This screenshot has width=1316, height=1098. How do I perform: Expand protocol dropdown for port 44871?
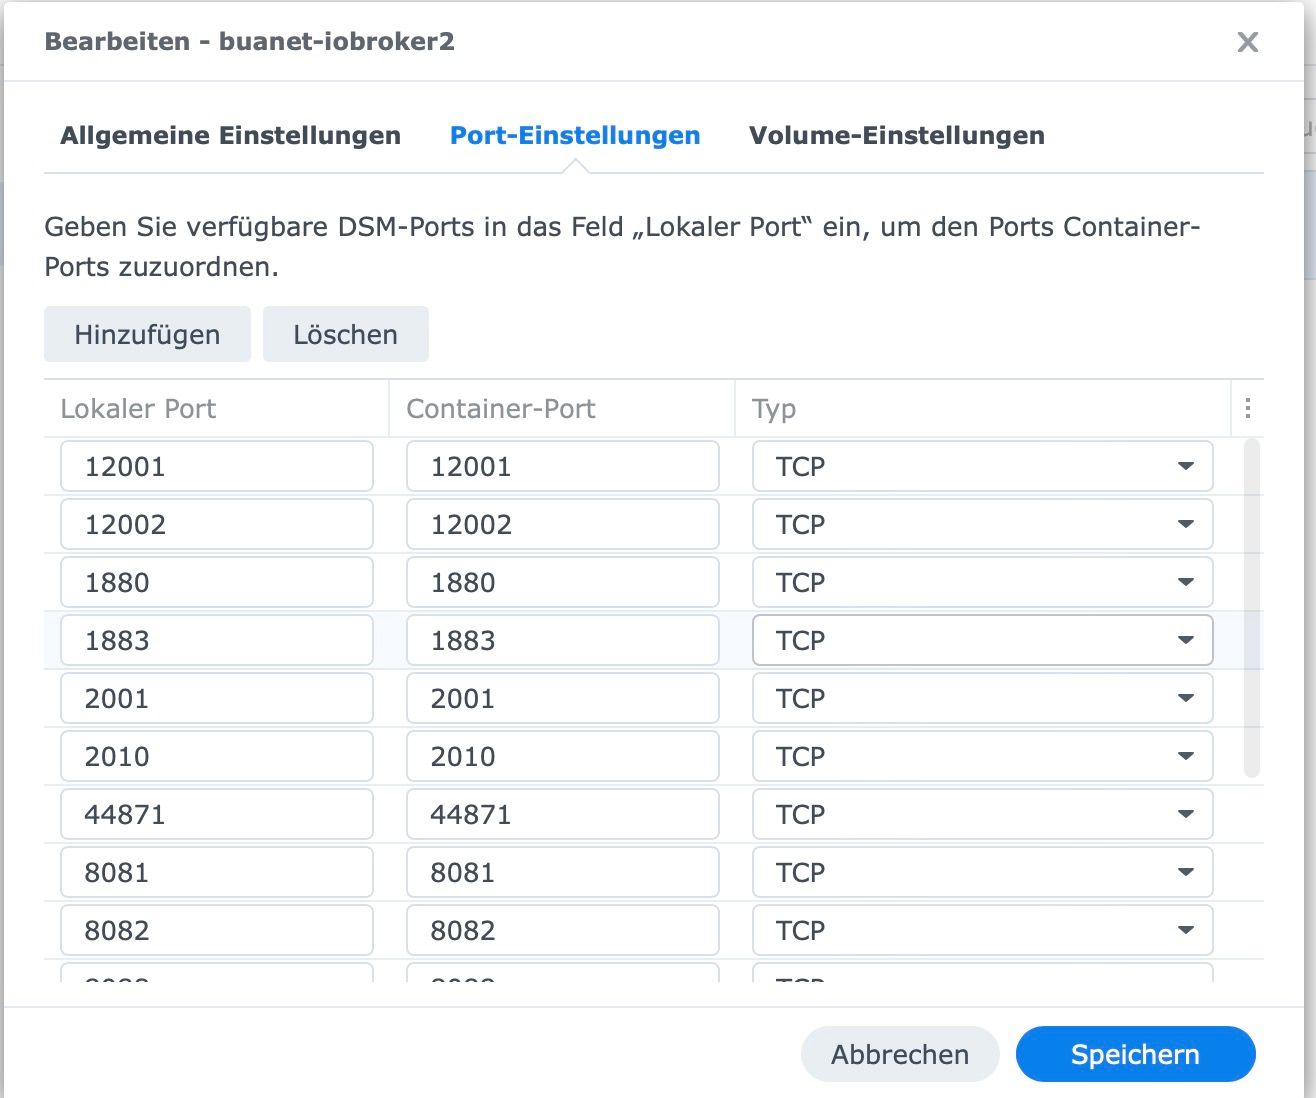click(1185, 815)
